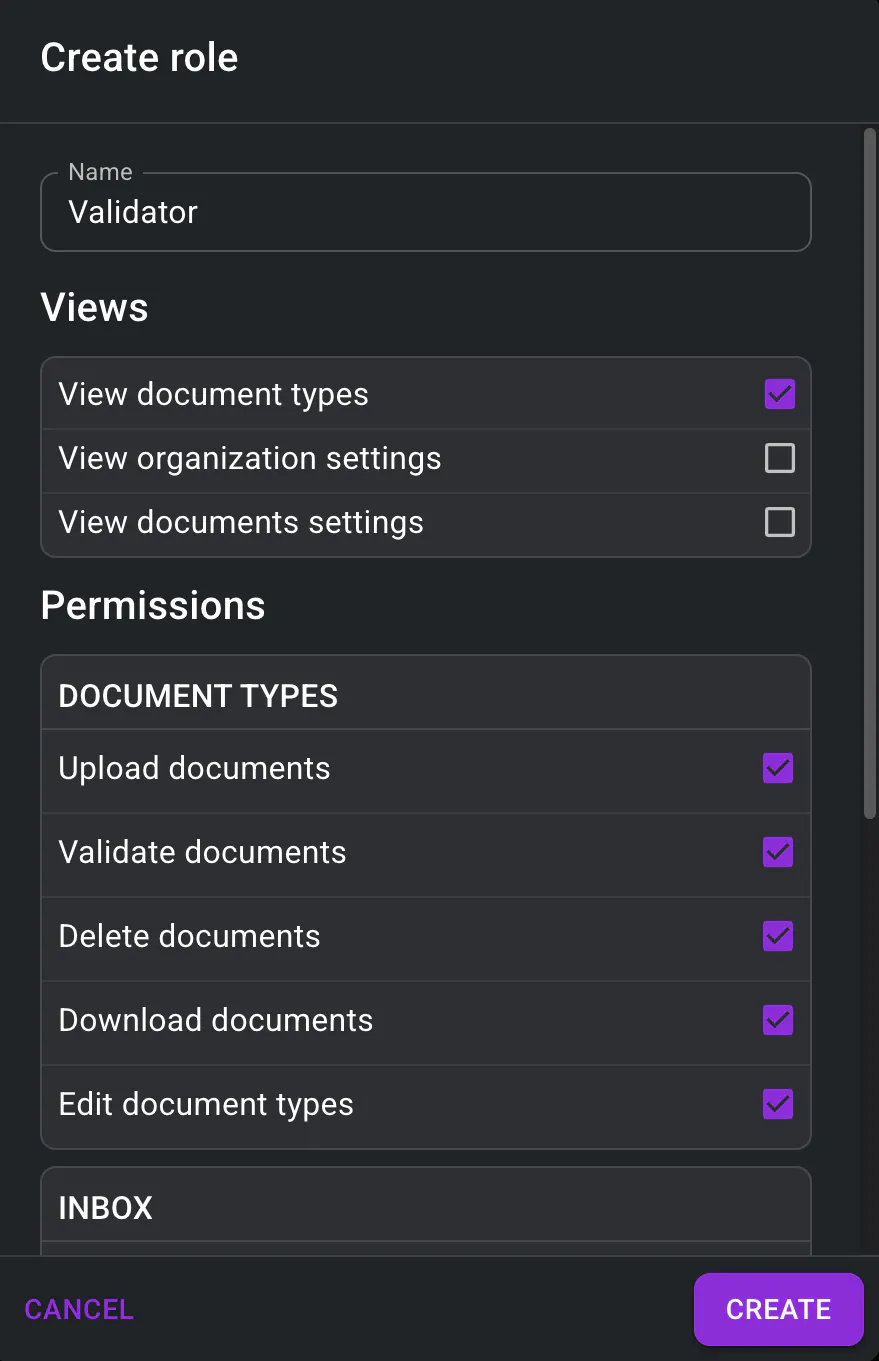Click the "View organization settings" label text

click(x=250, y=458)
